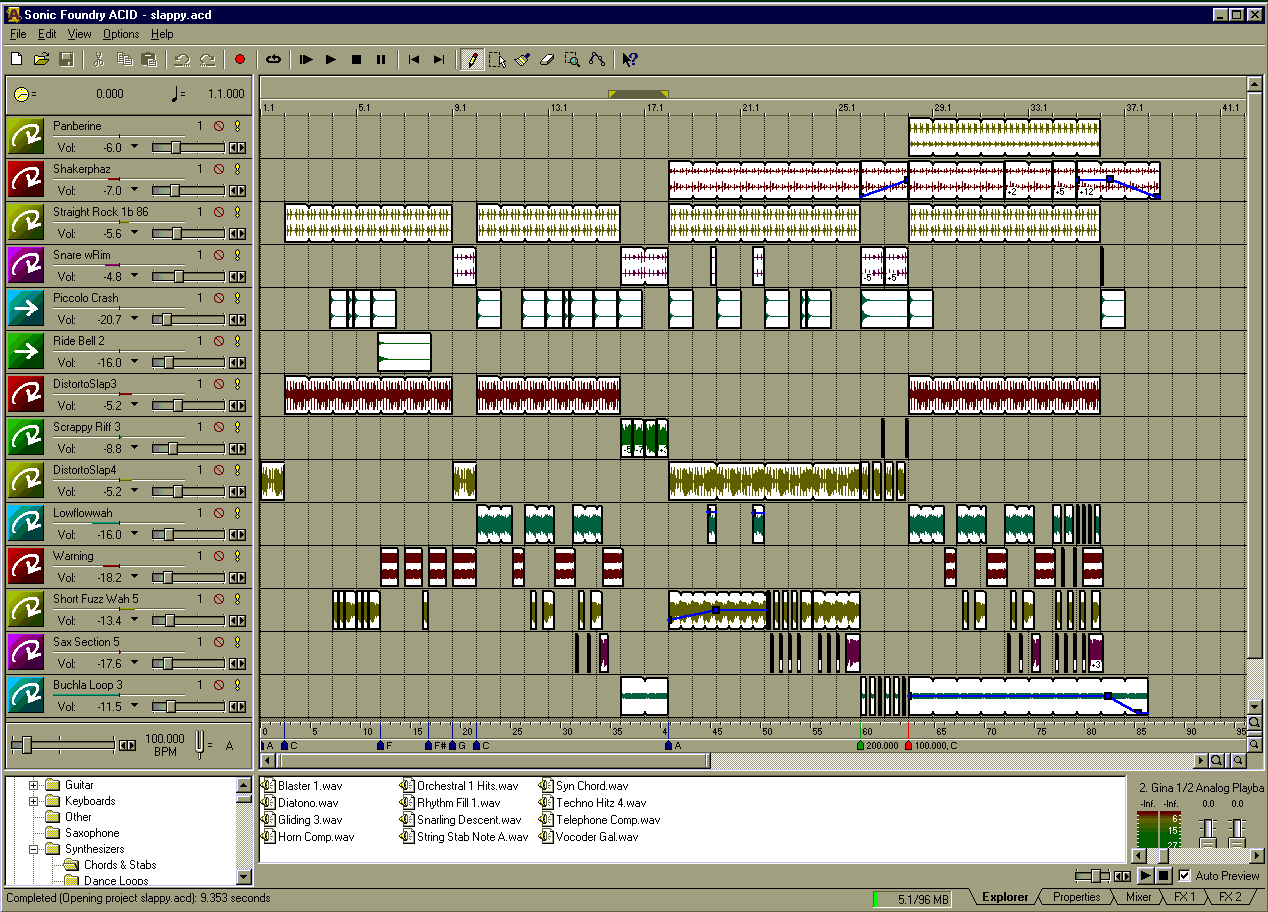Toggle the Loop Playback icon
Screen dimensions: 1268x912
tap(273, 60)
